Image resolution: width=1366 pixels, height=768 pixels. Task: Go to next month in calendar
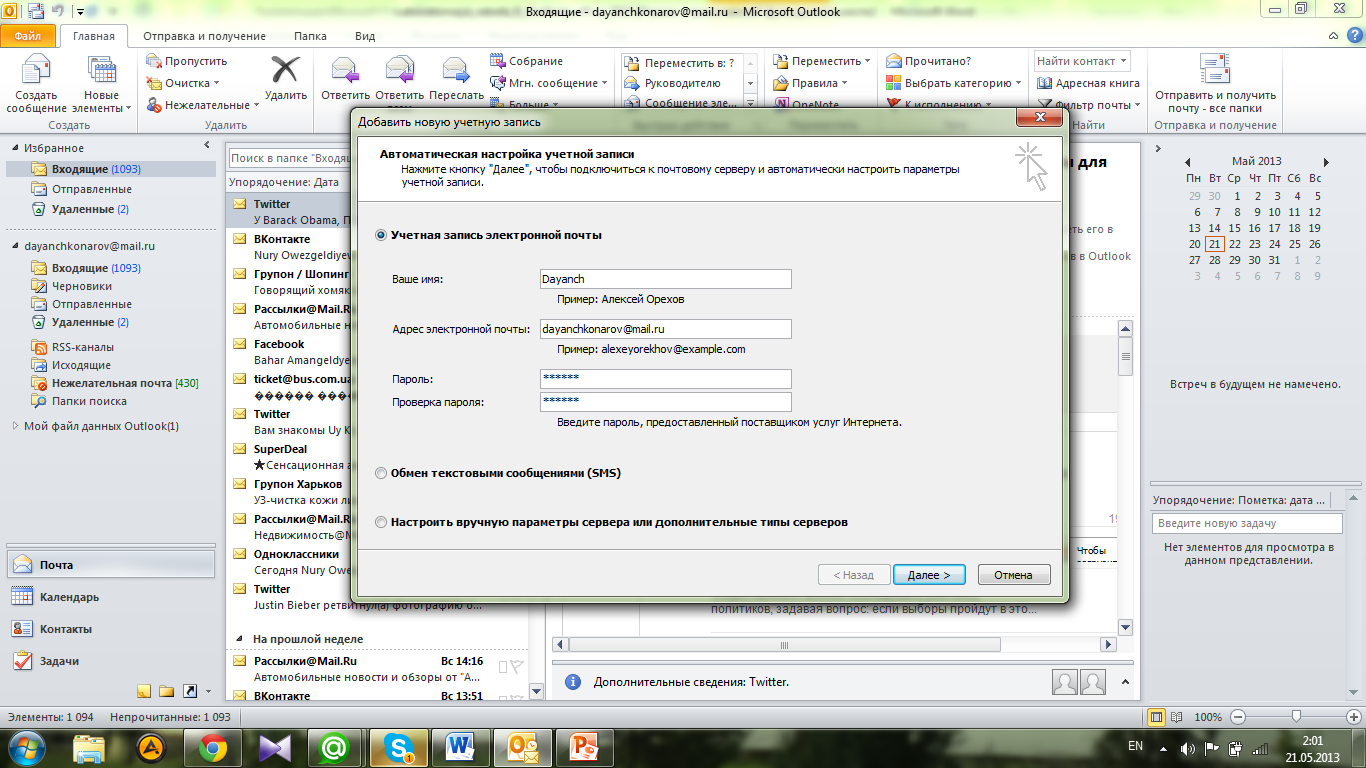1326,162
